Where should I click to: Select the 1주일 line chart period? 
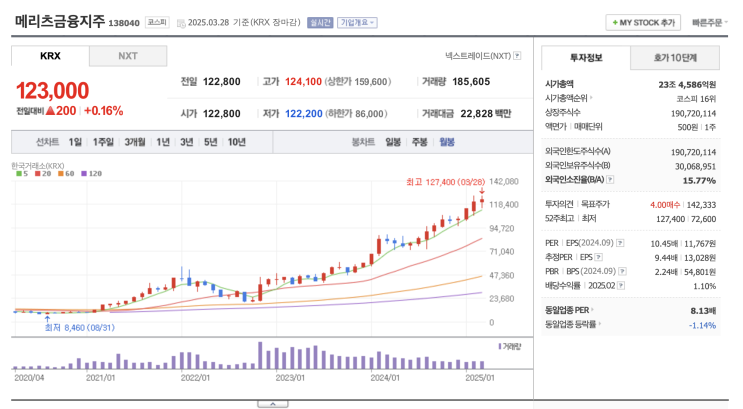tap(103, 142)
